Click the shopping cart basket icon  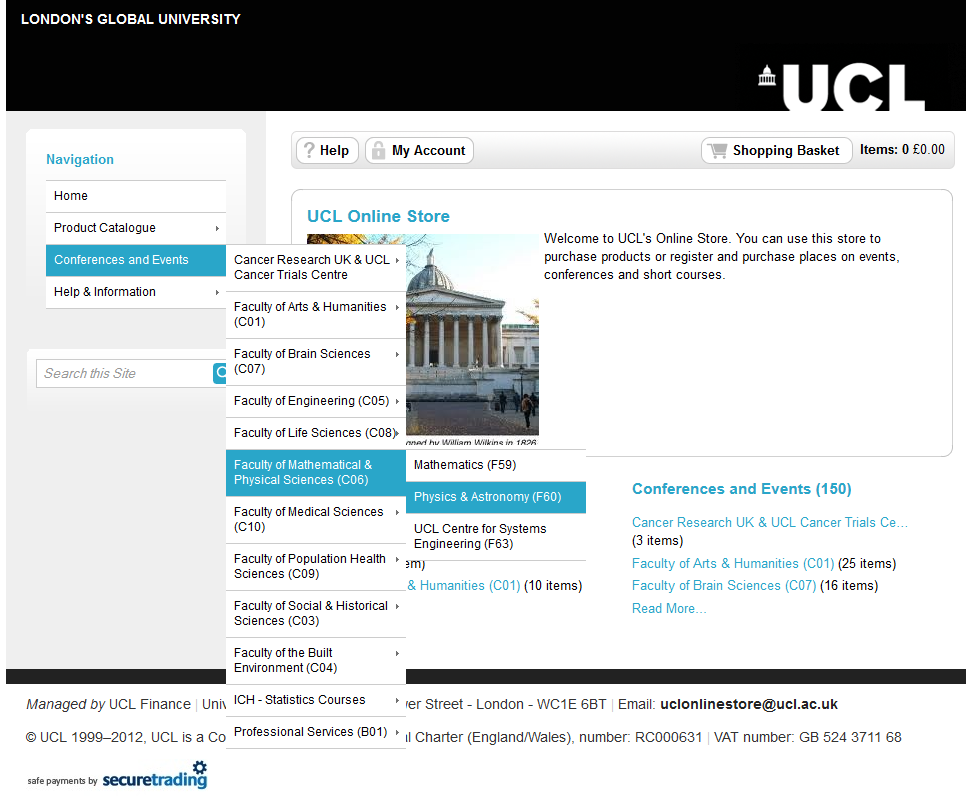717,150
